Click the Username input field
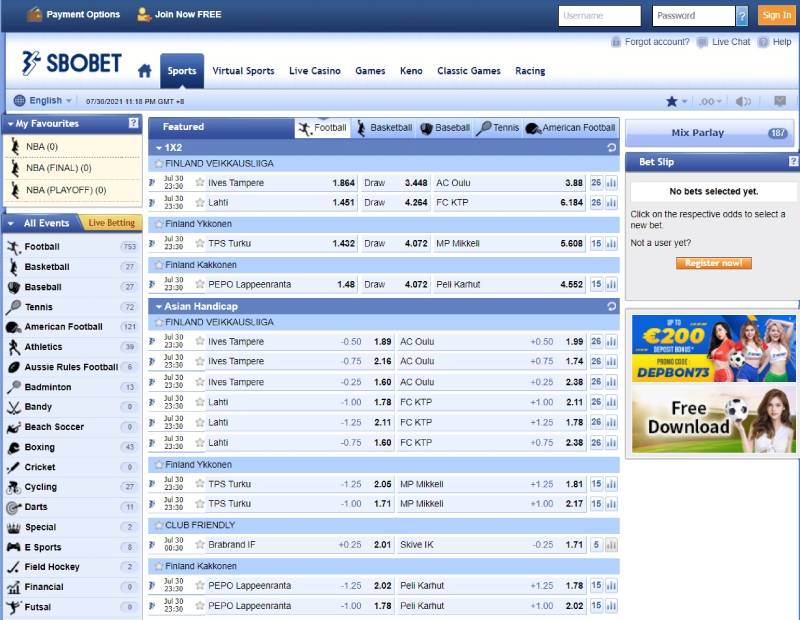Screen dimensions: 800x620 (x=600, y=16)
